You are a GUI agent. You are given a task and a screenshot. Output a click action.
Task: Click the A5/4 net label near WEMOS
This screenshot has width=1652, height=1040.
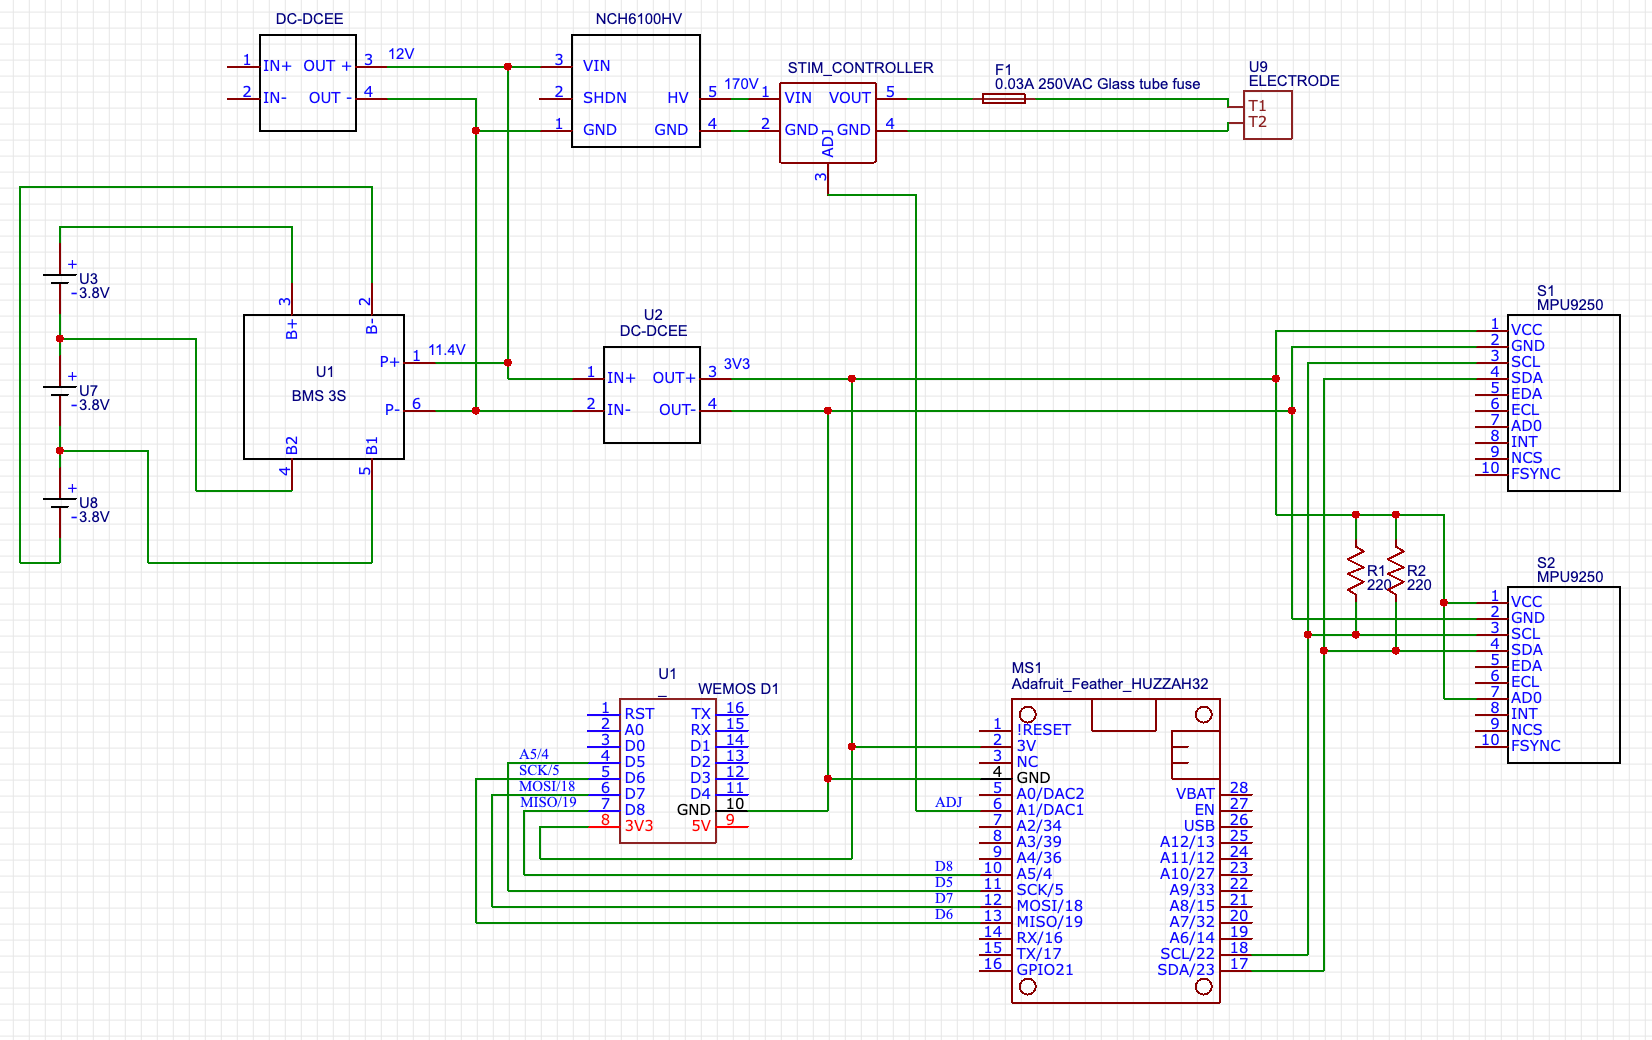coord(534,754)
